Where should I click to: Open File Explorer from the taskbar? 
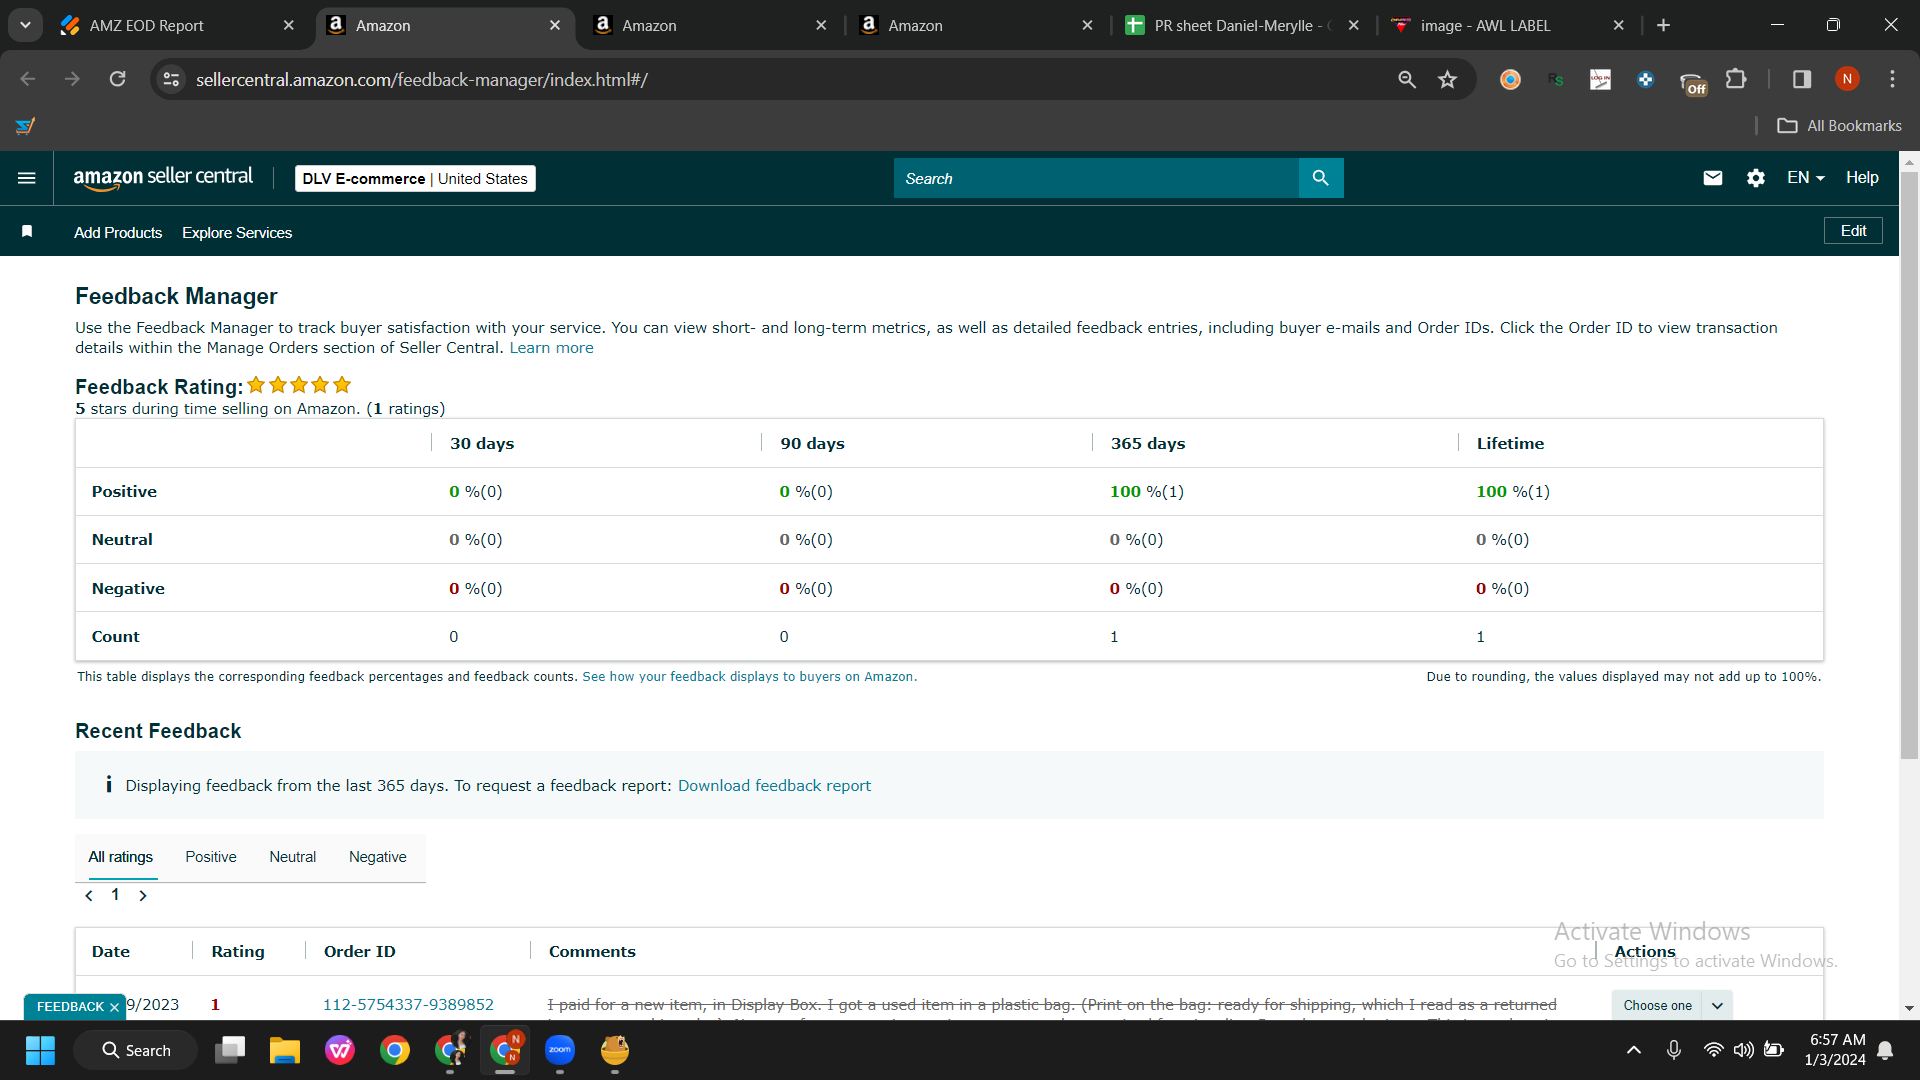[285, 1050]
